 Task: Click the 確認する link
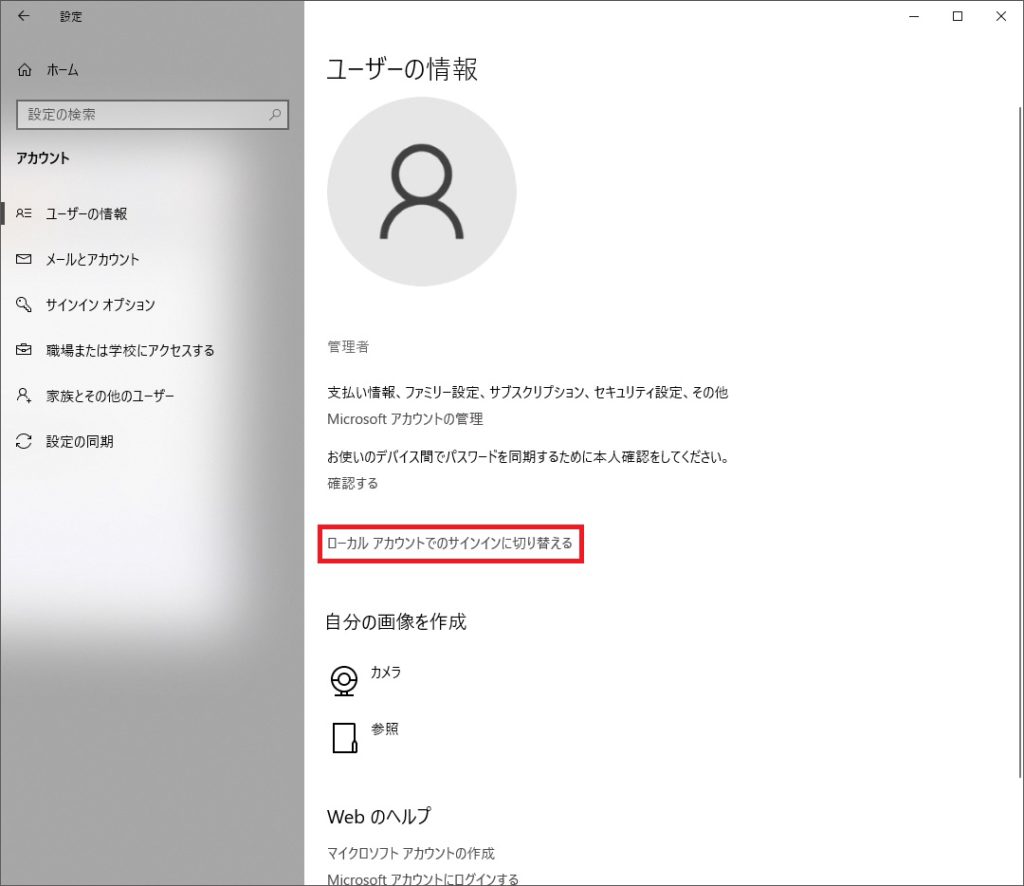[353, 483]
